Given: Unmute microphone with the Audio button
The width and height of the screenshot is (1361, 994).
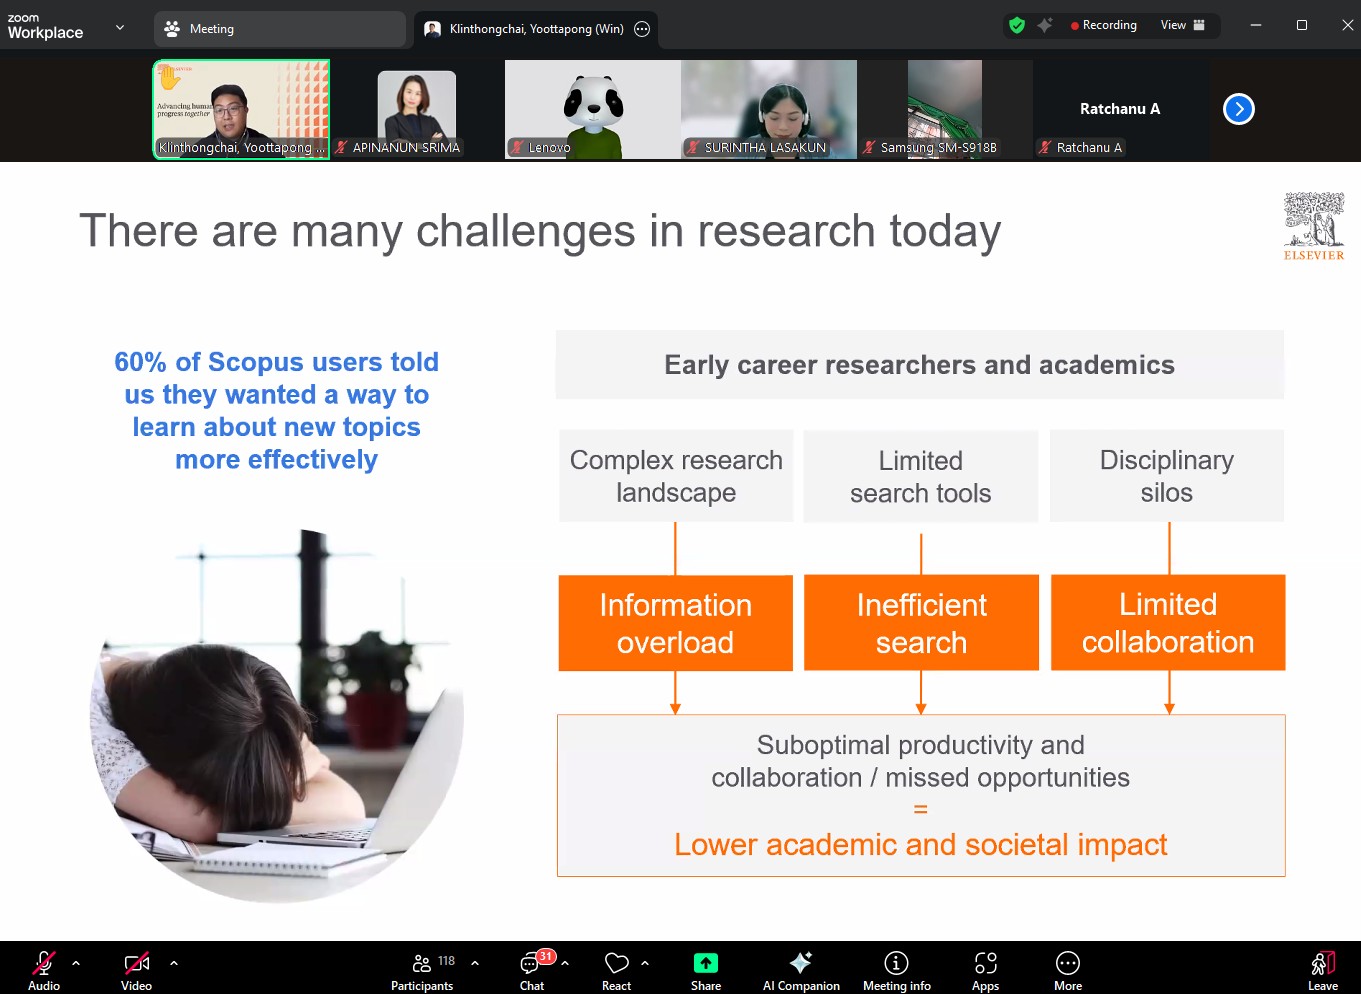Looking at the screenshot, I should tap(44, 970).
